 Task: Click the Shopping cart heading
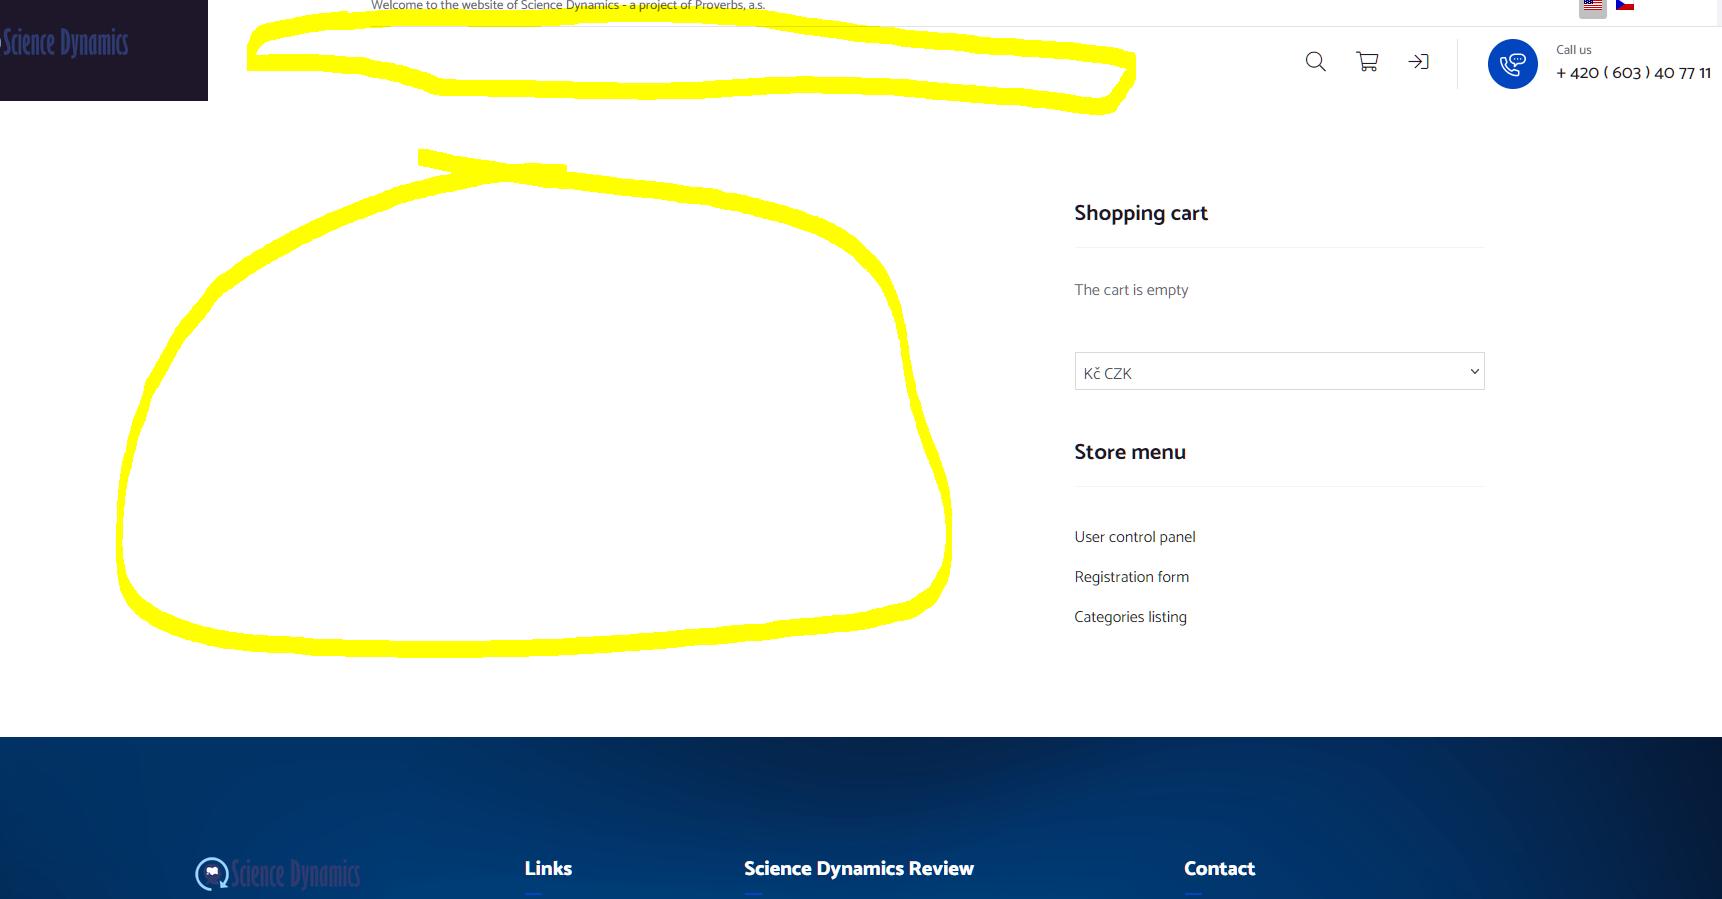(x=1141, y=213)
